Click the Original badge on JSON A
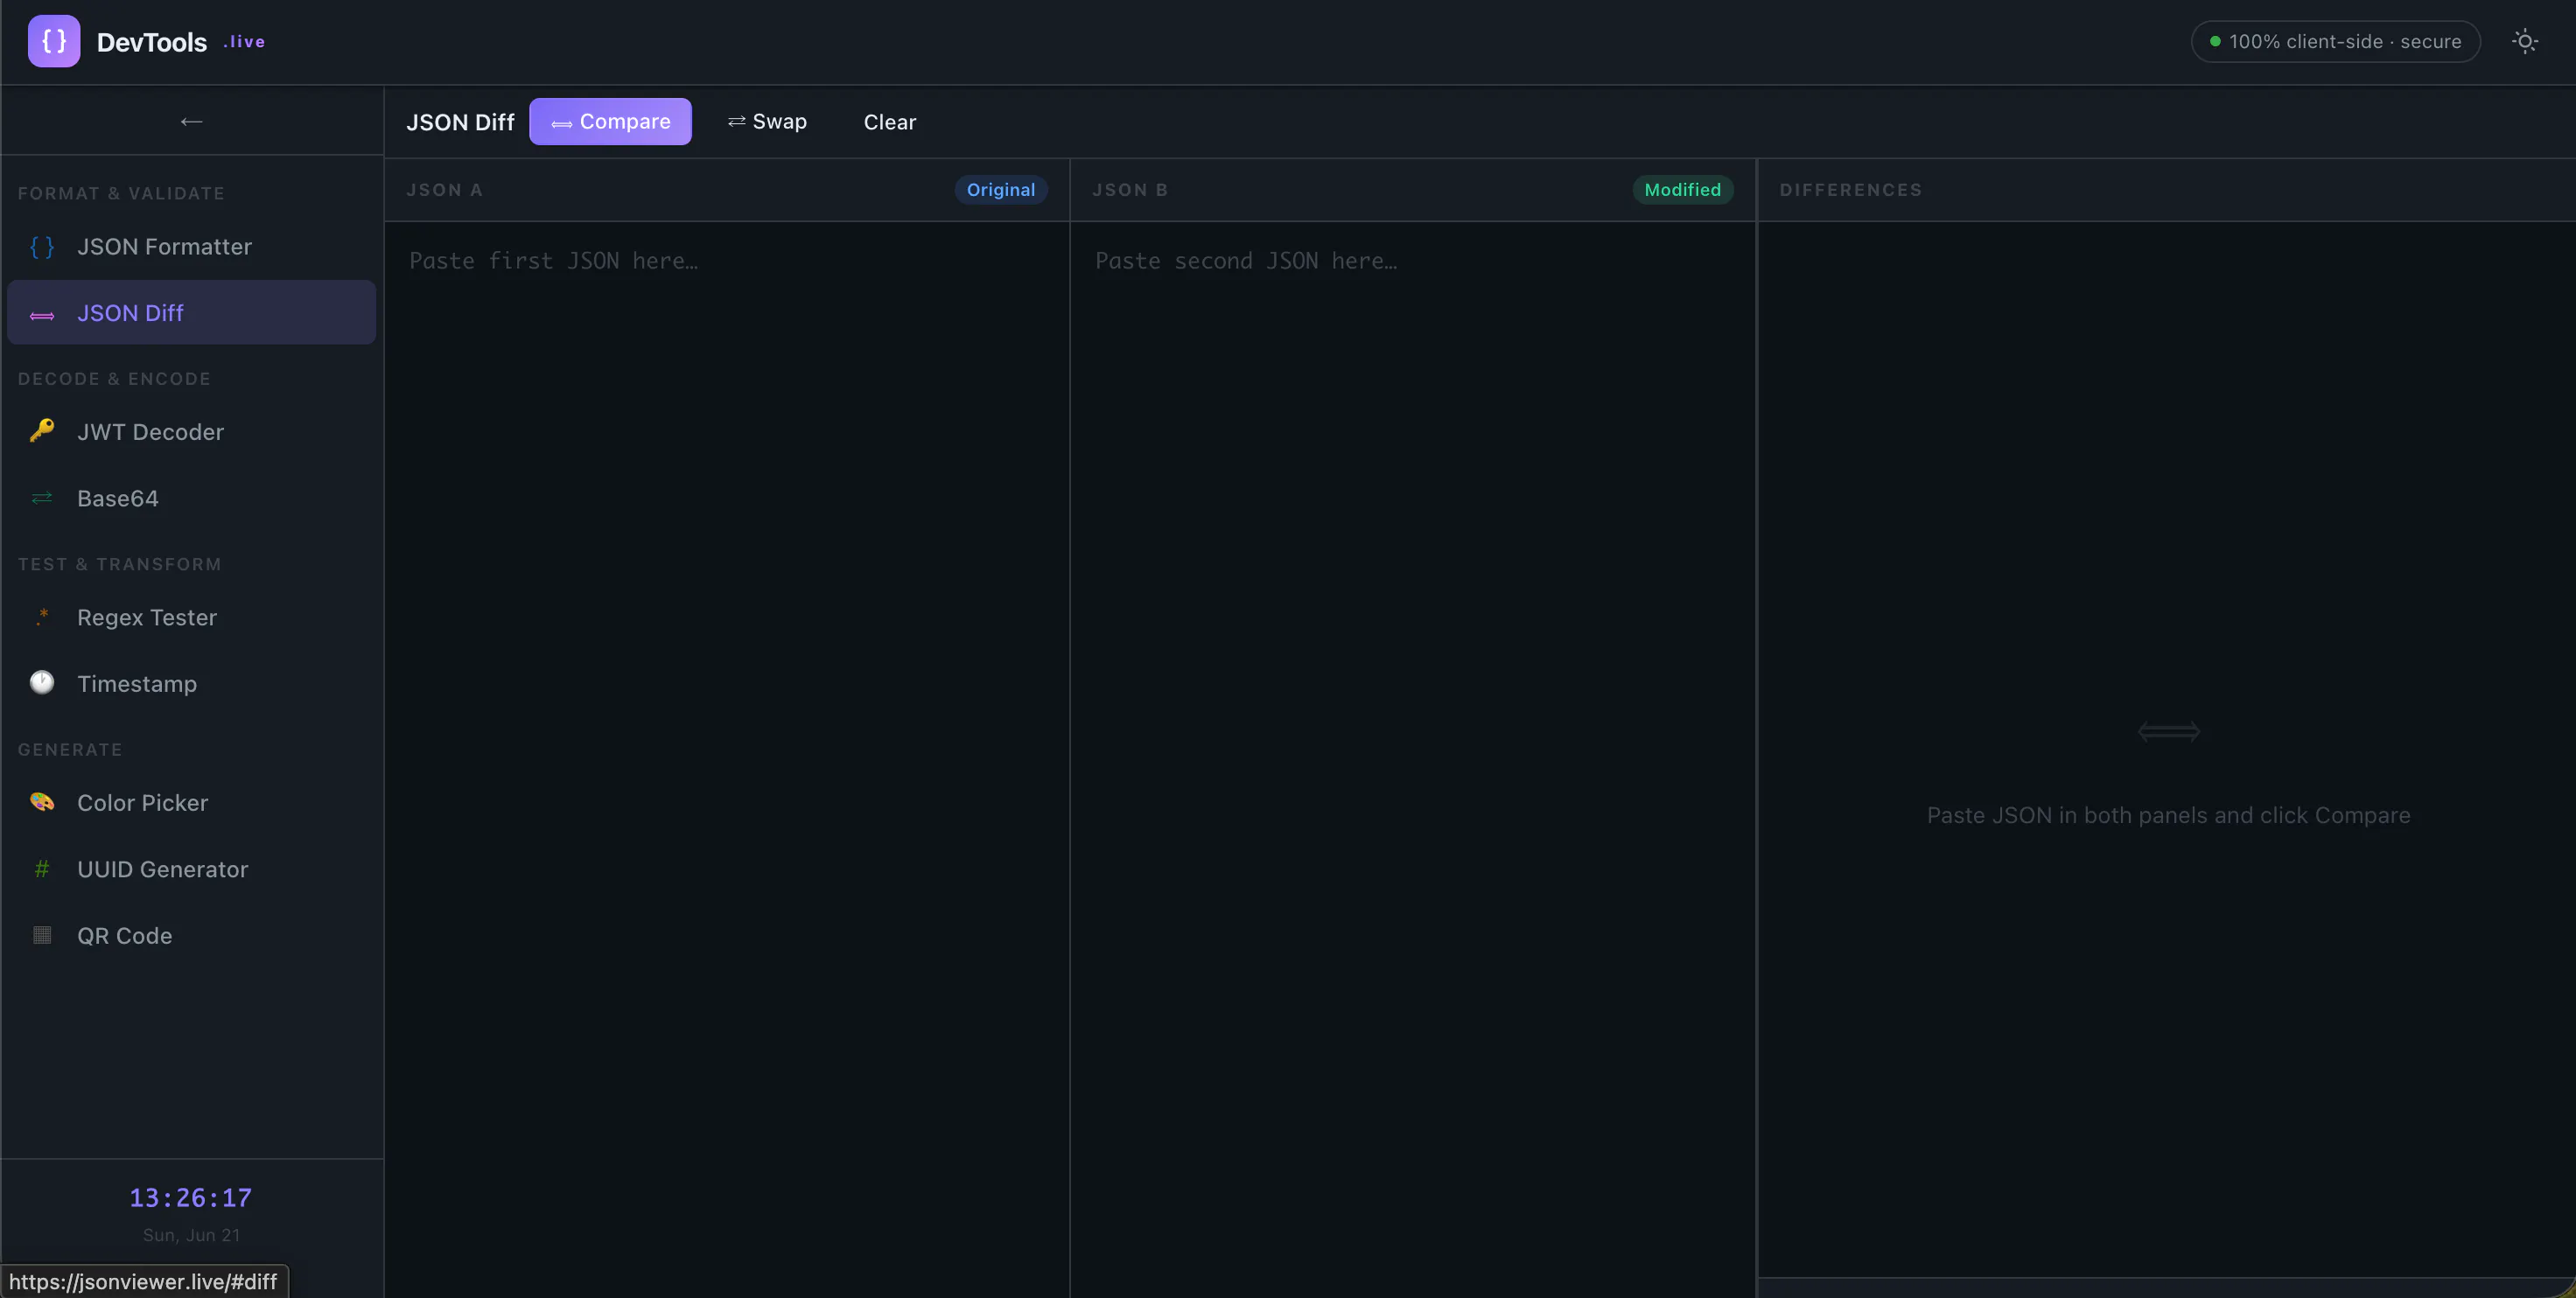 click(x=1000, y=189)
